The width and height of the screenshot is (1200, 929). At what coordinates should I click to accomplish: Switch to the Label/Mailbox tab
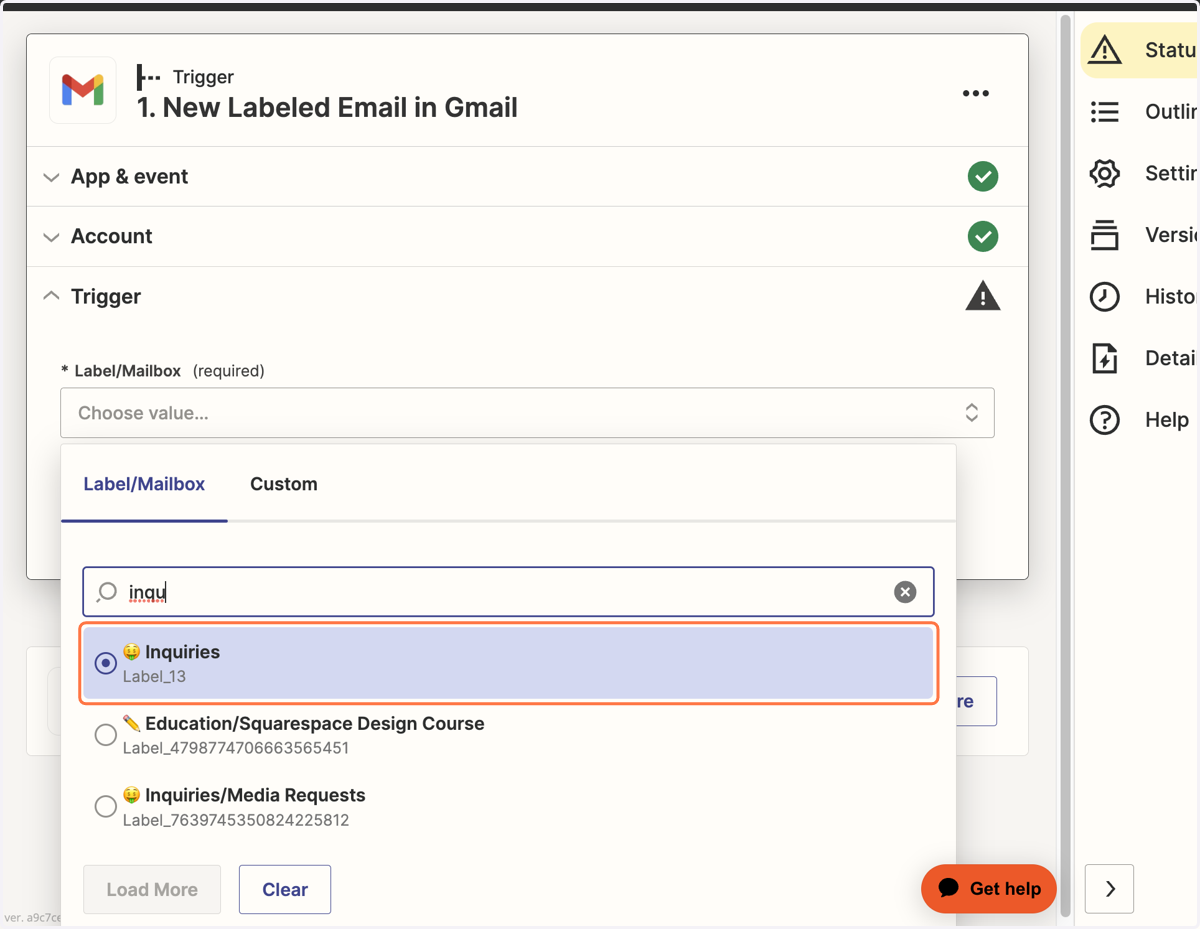(144, 484)
